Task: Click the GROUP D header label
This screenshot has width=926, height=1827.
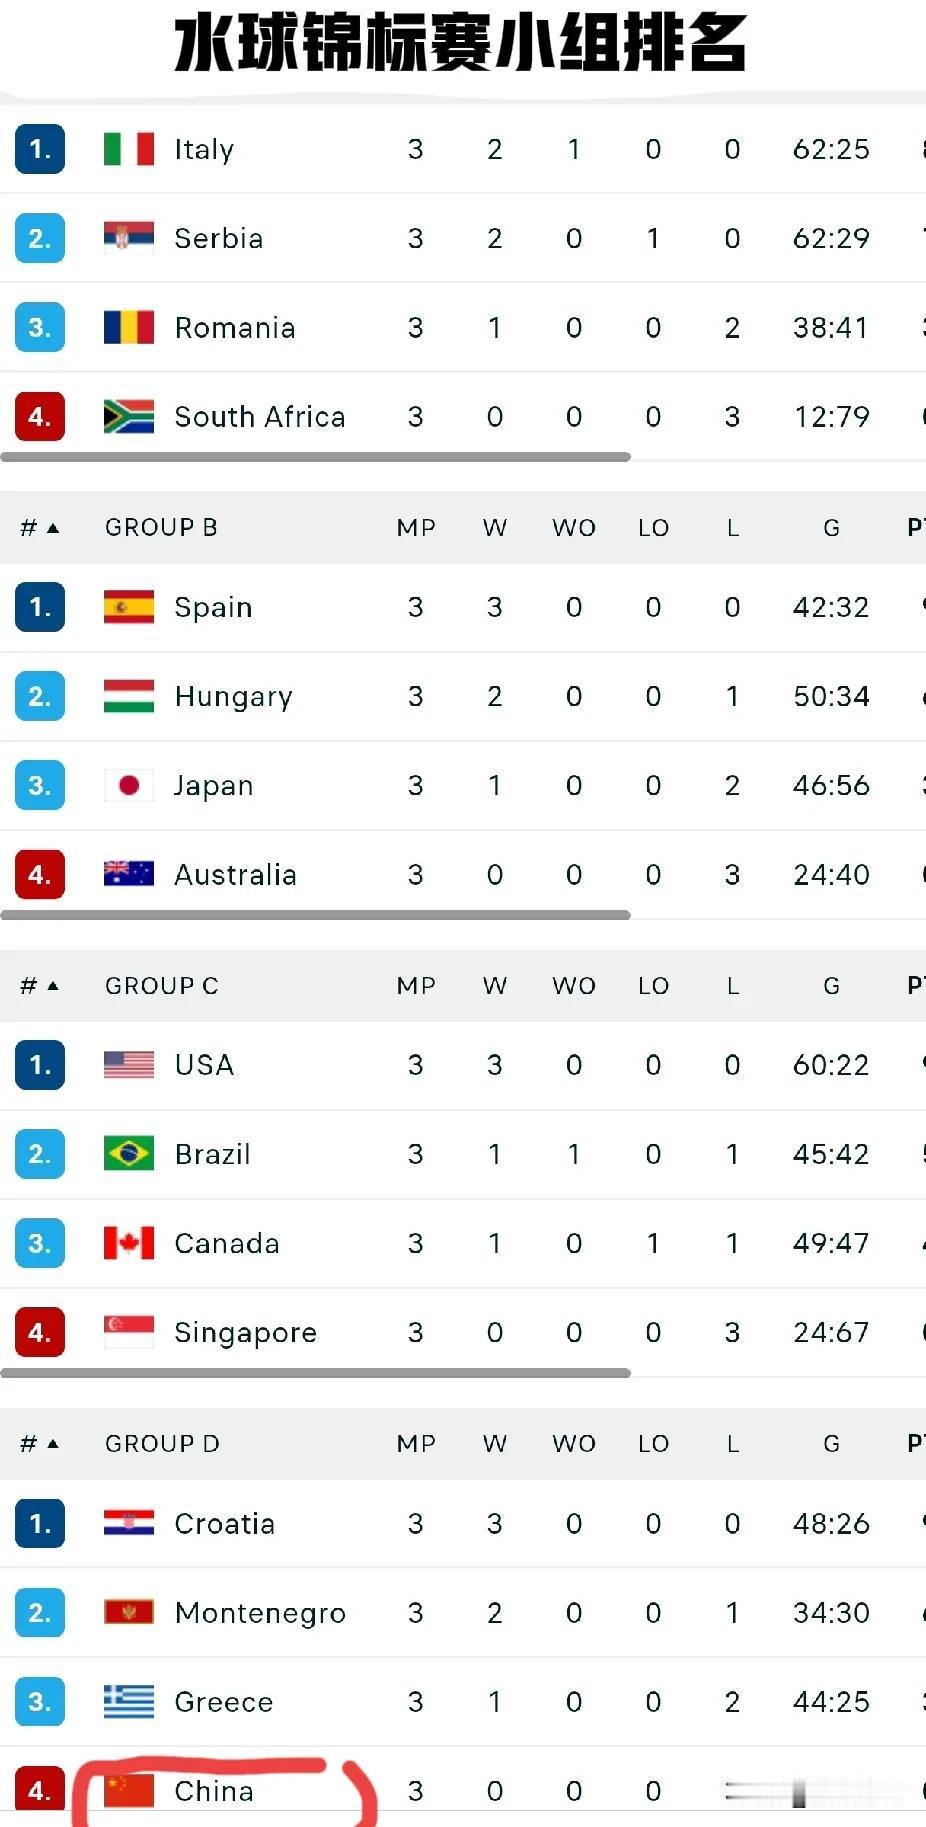Action: pyautogui.click(x=162, y=1443)
